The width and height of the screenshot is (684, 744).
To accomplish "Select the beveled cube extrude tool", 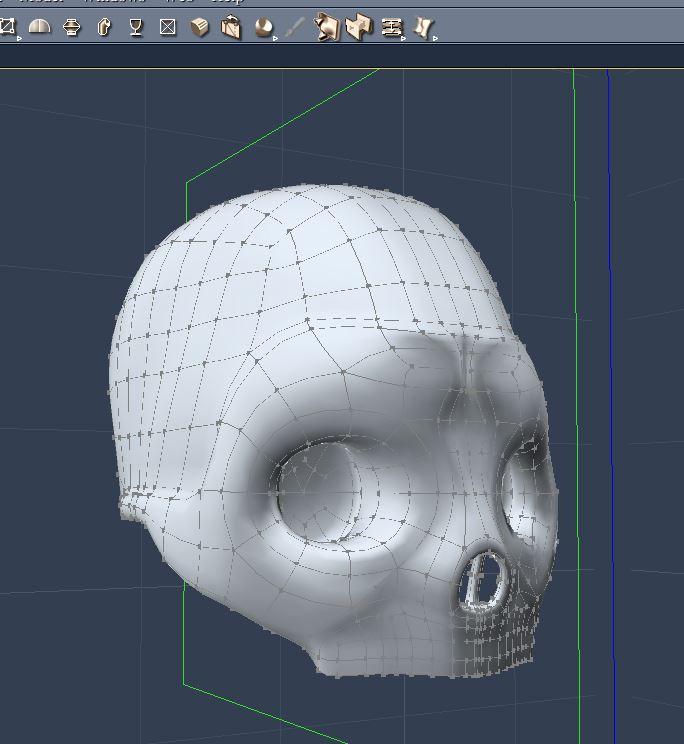I will [x=200, y=27].
